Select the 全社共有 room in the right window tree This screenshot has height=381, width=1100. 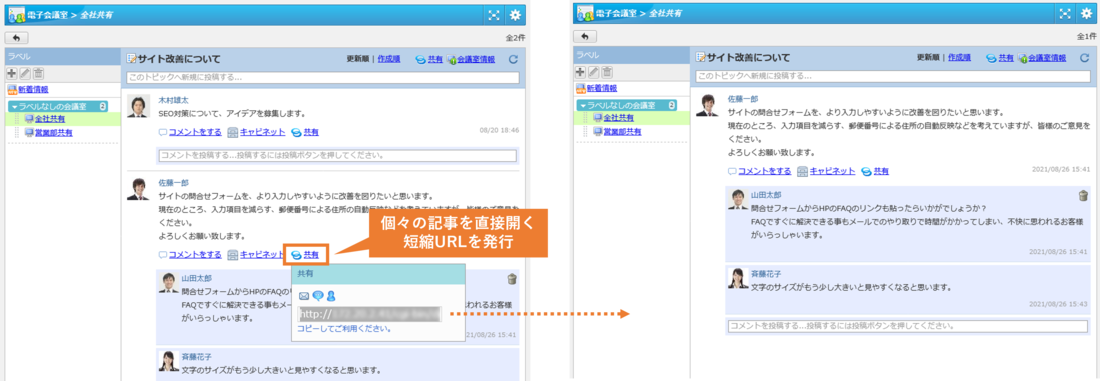[x=618, y=118]
